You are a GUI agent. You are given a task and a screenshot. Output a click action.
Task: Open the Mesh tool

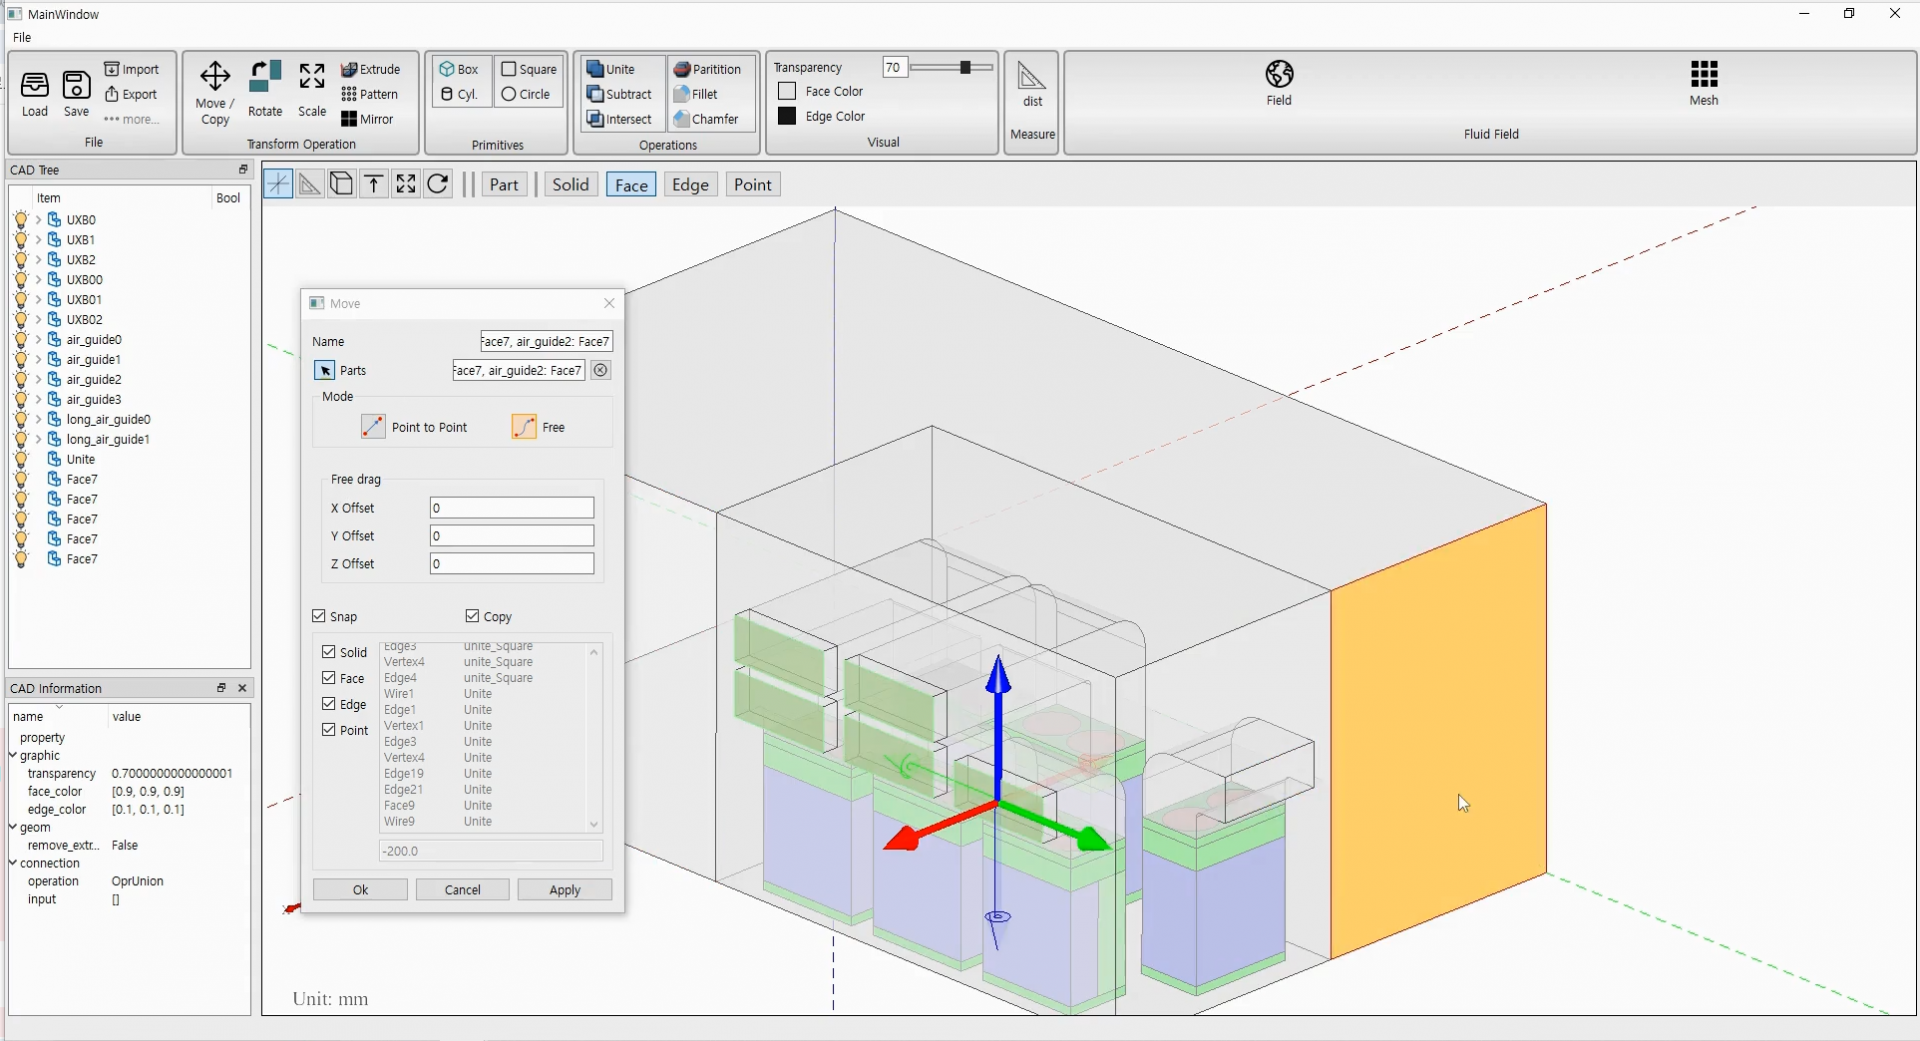[1704, 82]
